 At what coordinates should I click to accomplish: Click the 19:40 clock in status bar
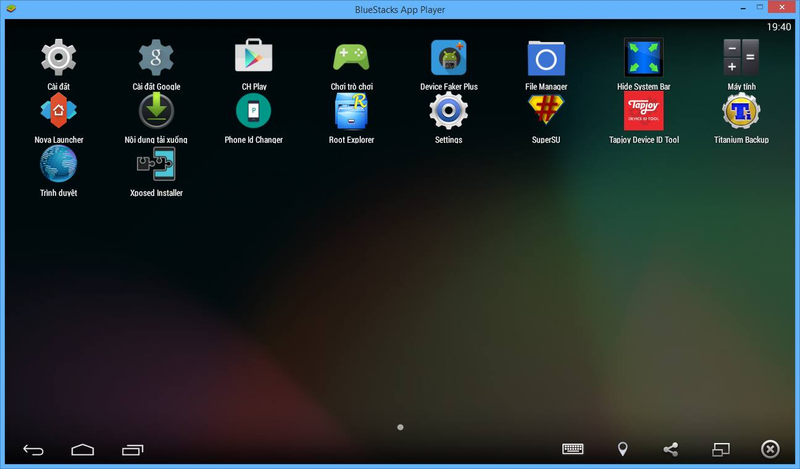[779, 27]
